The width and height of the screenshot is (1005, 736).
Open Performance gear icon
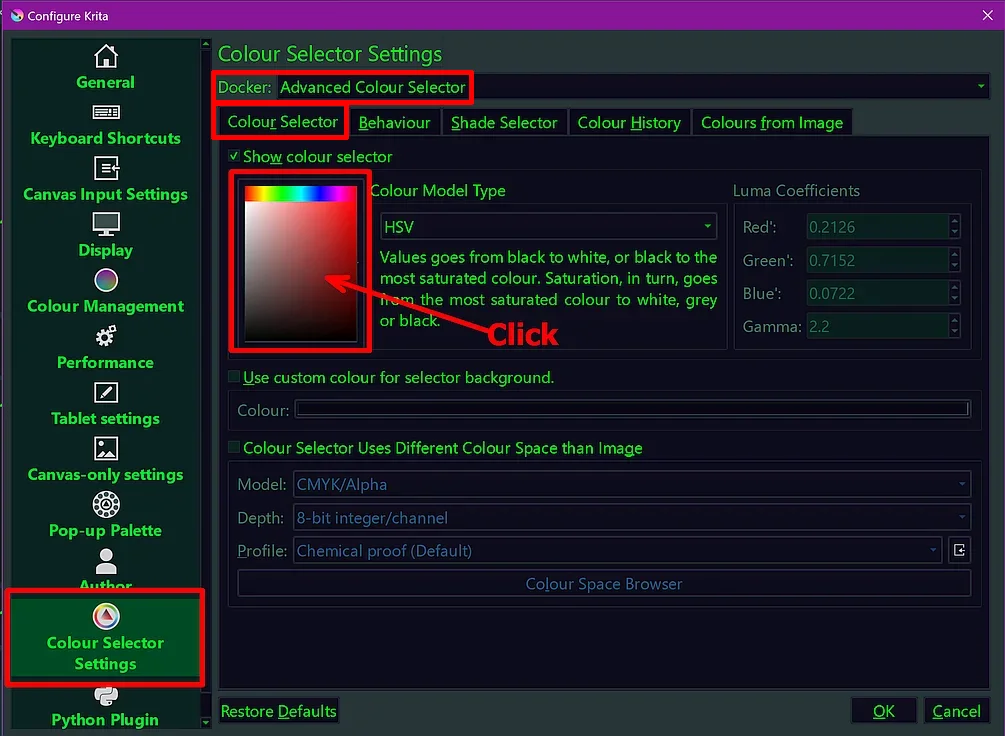106,336
